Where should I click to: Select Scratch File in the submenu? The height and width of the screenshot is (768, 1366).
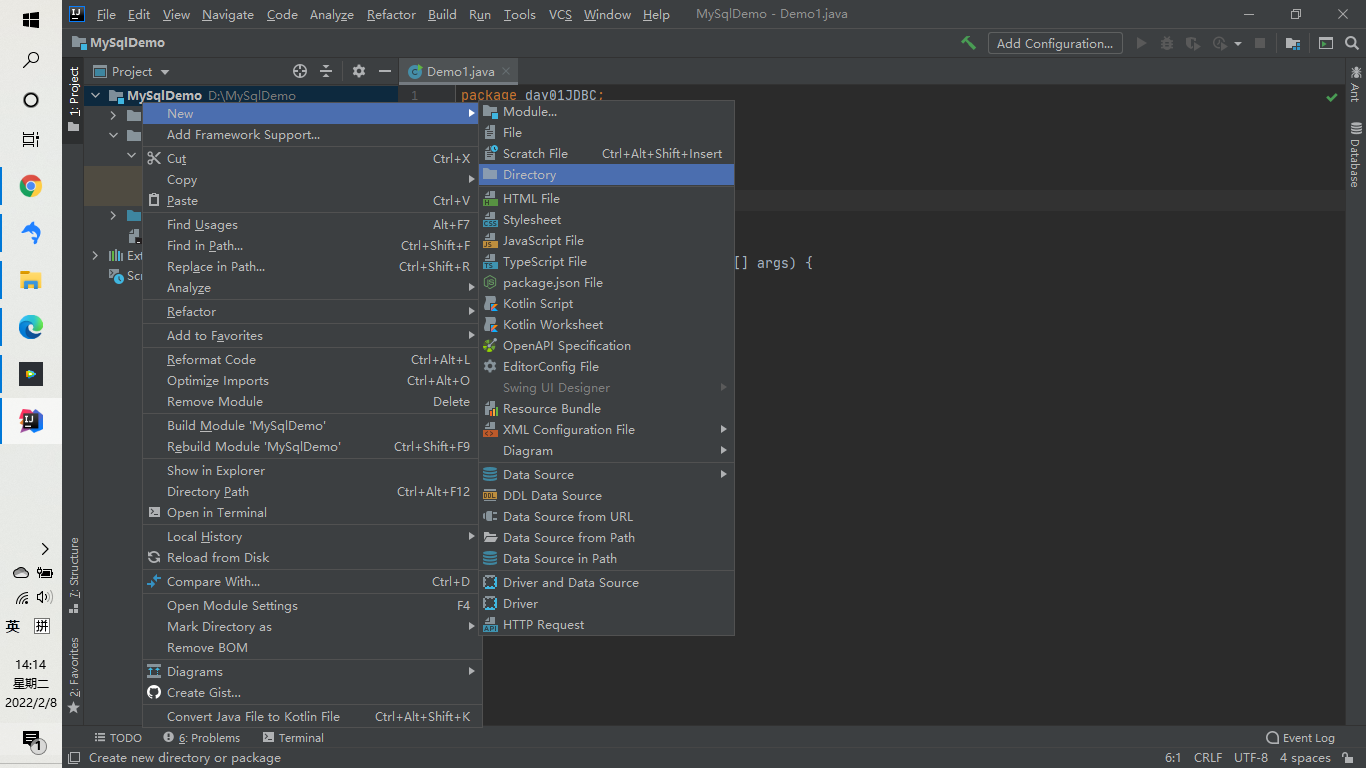tap(606, 154)
